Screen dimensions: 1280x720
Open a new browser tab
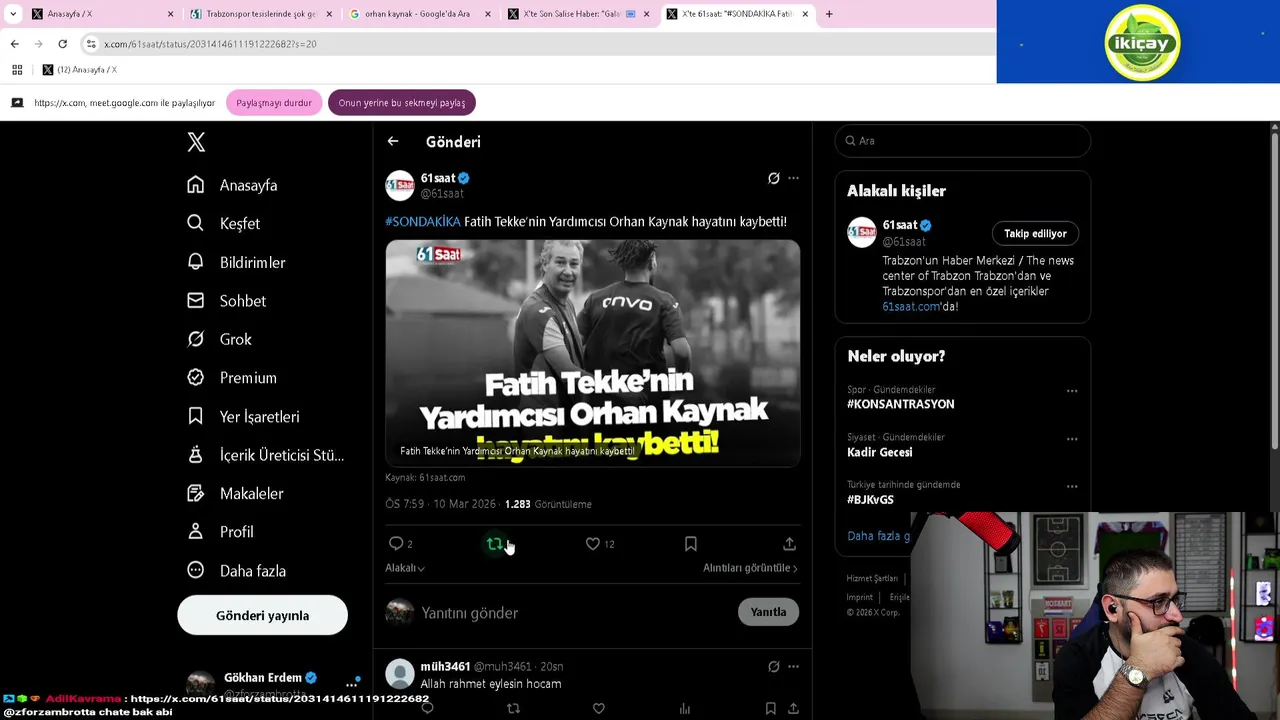(x=829, y=14)
